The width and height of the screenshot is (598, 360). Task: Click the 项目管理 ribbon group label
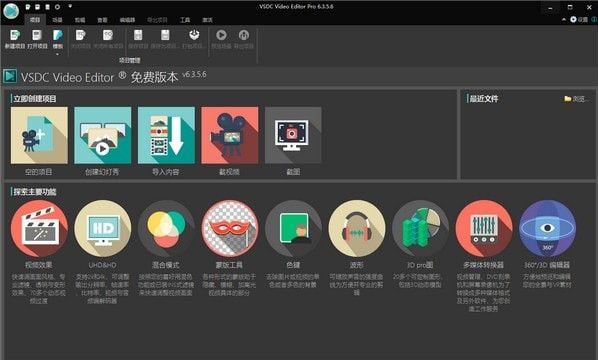130,60
